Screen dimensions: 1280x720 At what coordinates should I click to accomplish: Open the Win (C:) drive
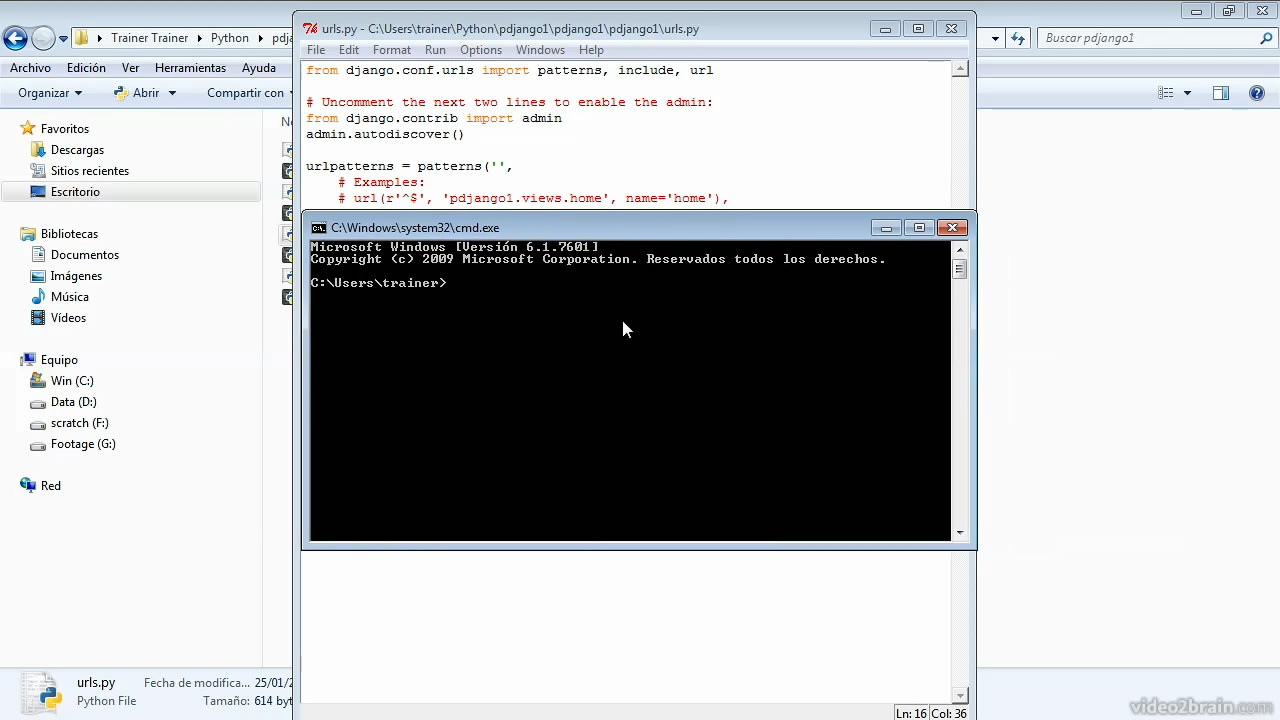tap(72, 381)
